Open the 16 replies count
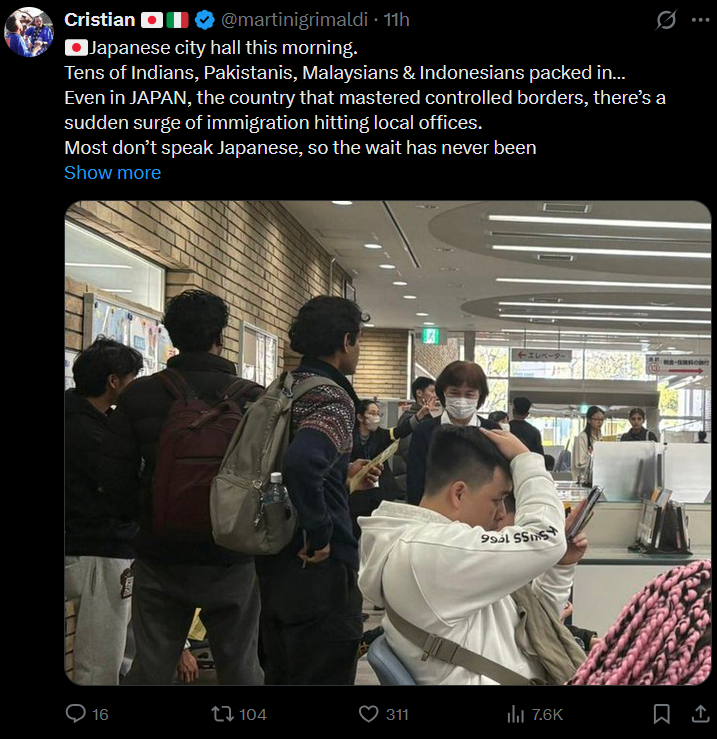The width and height of the screenshot is (717, 739). tap(100, 714)
